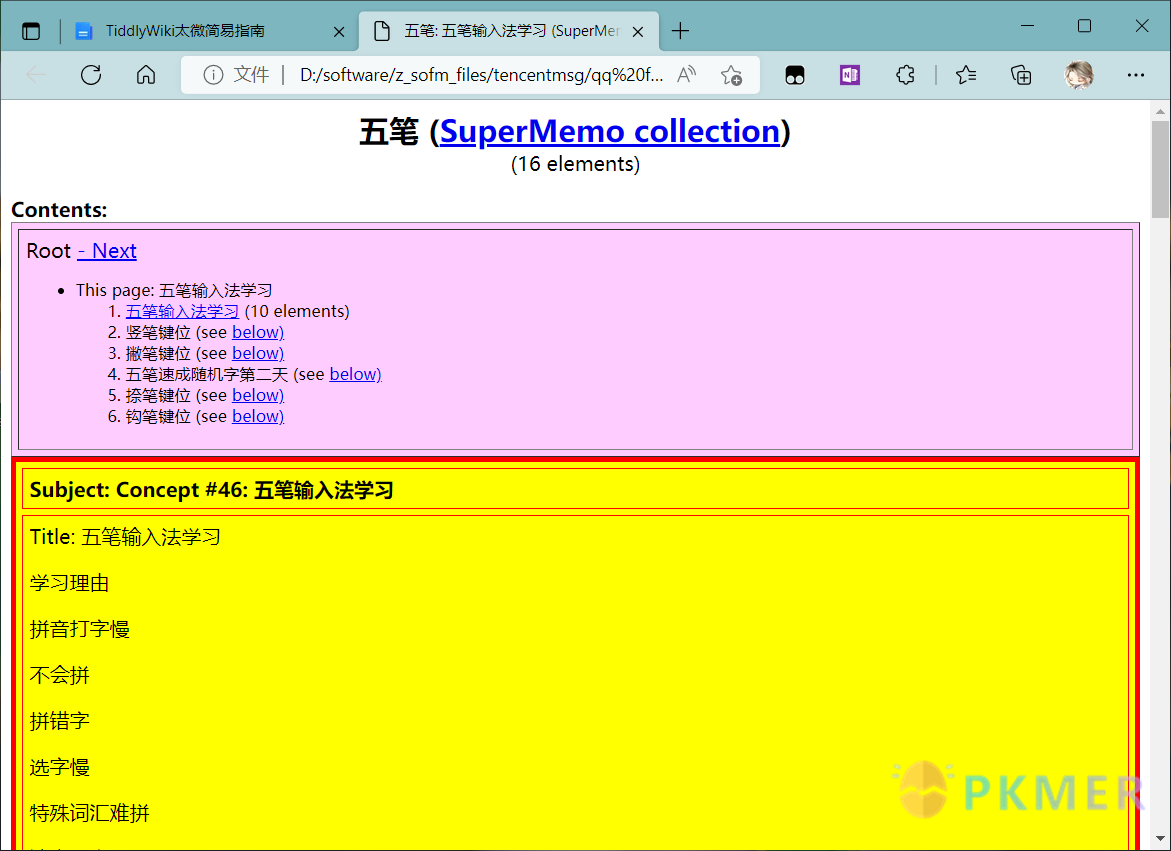This screenshot has height=851, width=1171.
Task: Close the TiddlyWiki太微简易指南 tab
Action: click(338, 32)
